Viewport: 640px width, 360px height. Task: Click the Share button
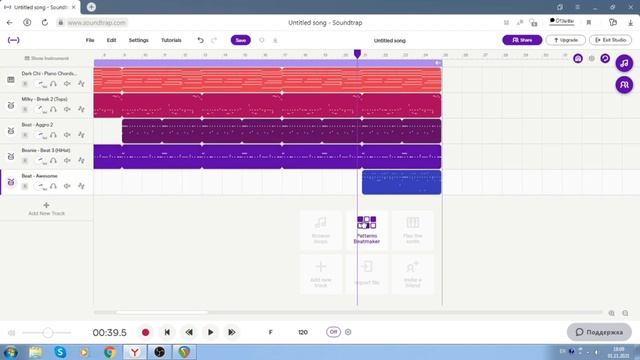click(x=522, y=40)
